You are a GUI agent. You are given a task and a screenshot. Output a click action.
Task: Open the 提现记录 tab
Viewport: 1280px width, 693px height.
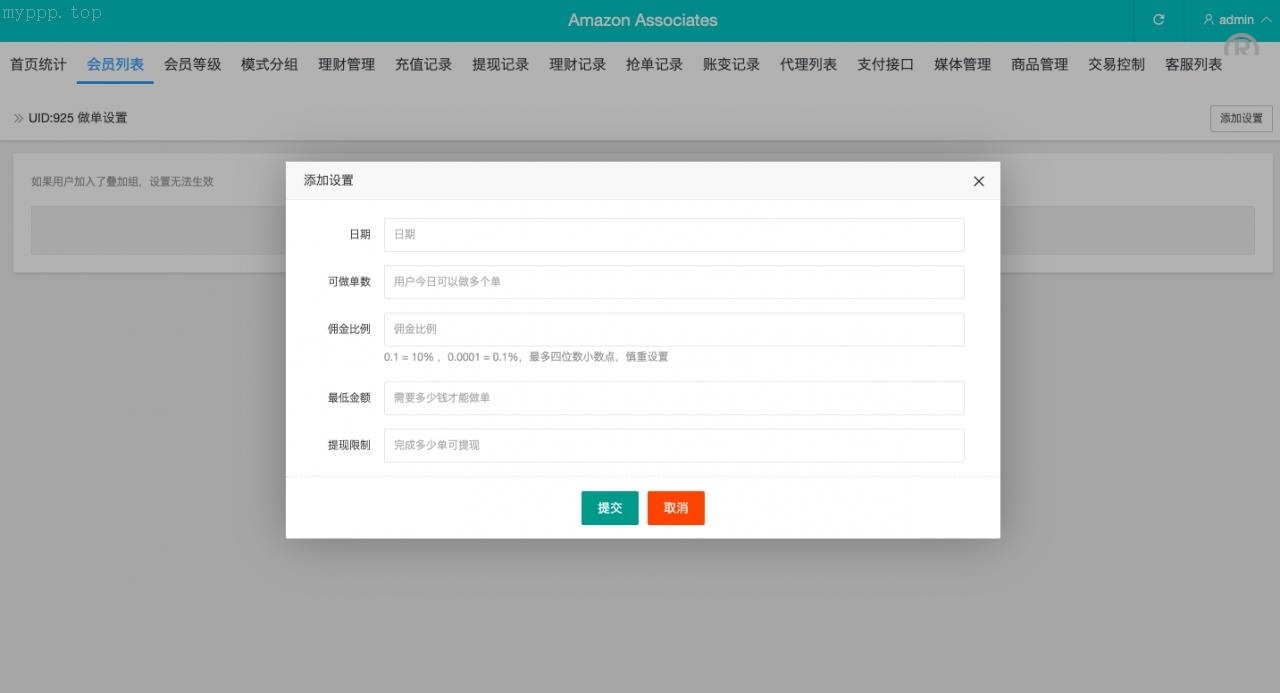pyautogui.click(x=500, y=65)
